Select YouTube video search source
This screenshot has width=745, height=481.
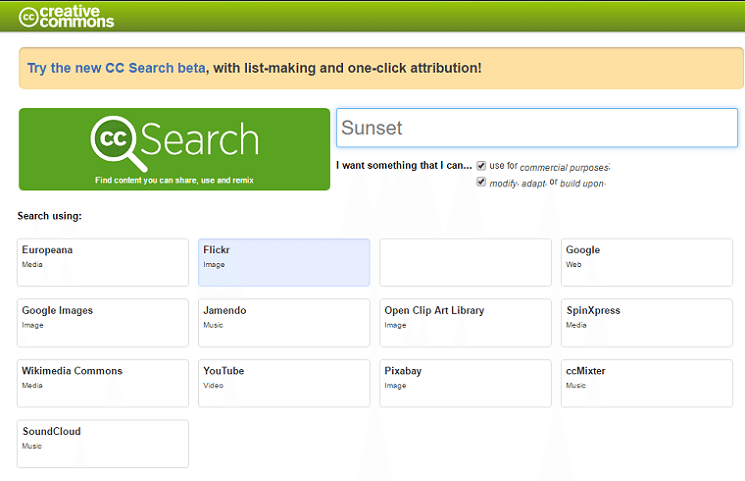click(x=284, y=383)
